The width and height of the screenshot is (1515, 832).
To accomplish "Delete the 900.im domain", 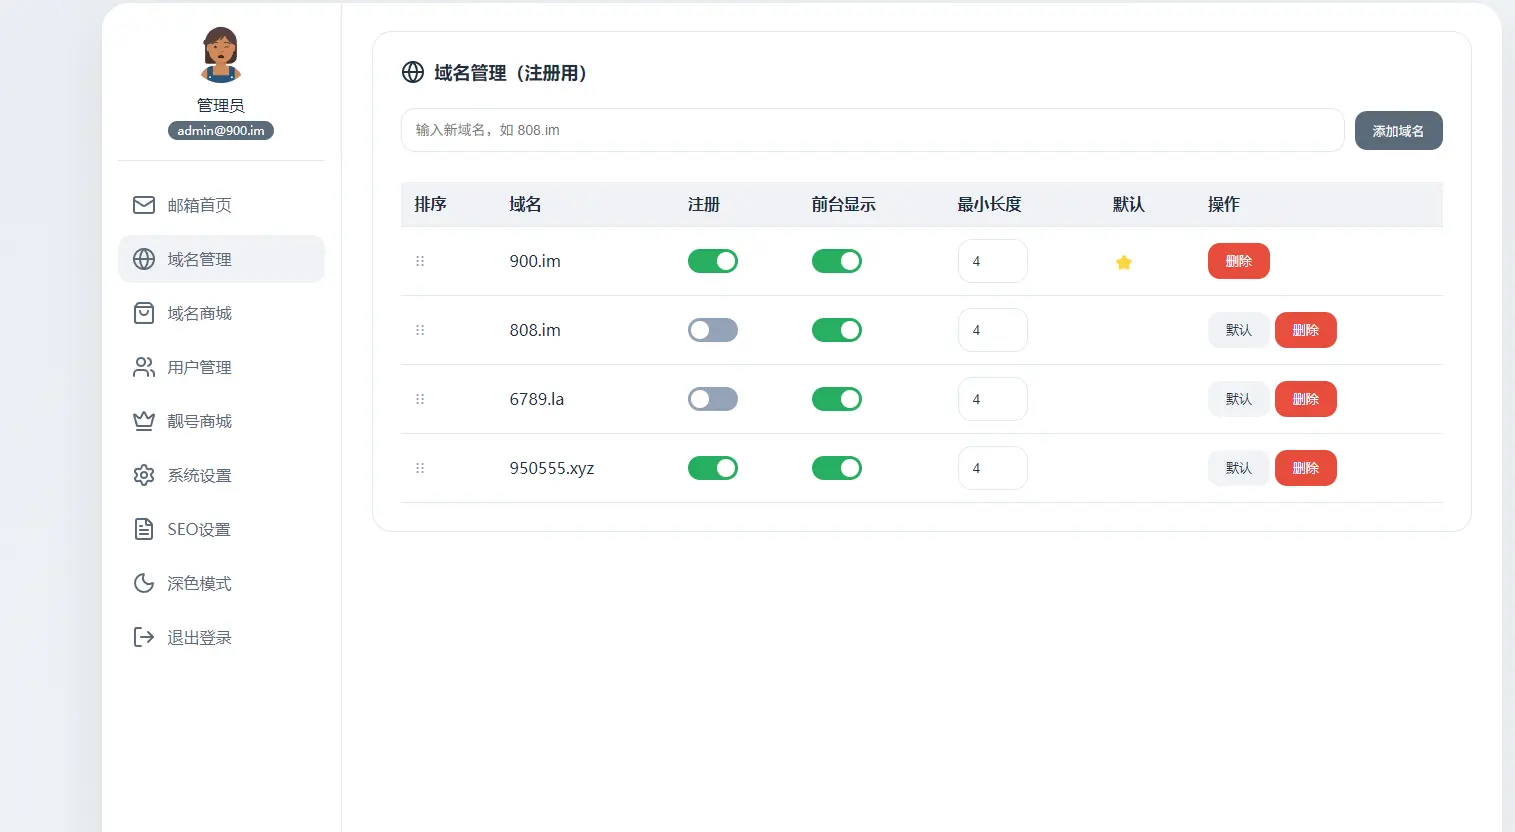I will (1239, 261).
